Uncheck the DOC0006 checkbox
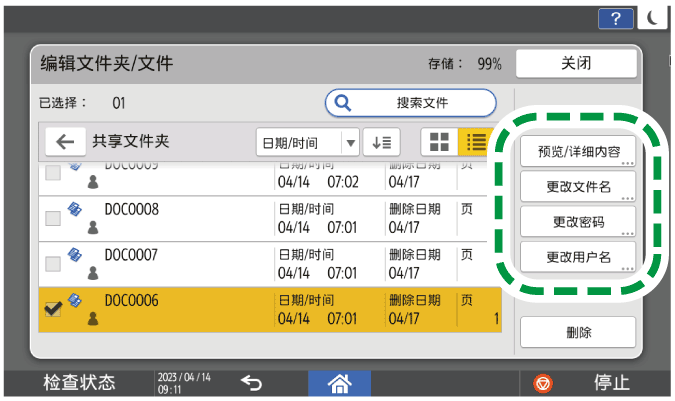 tap(54, 308)
